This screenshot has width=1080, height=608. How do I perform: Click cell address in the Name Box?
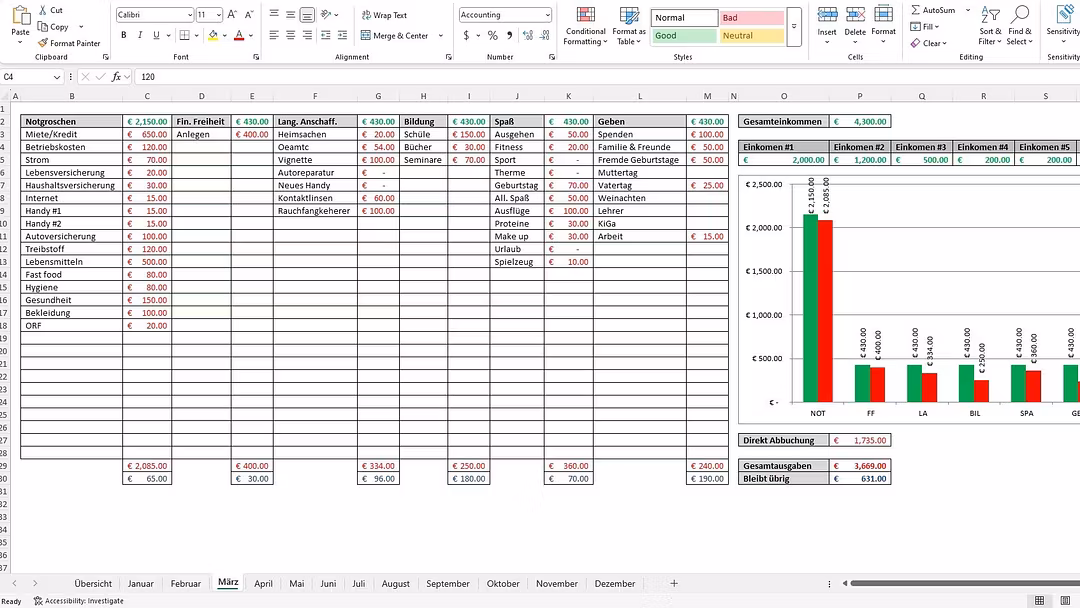click(x=35, y=77)
